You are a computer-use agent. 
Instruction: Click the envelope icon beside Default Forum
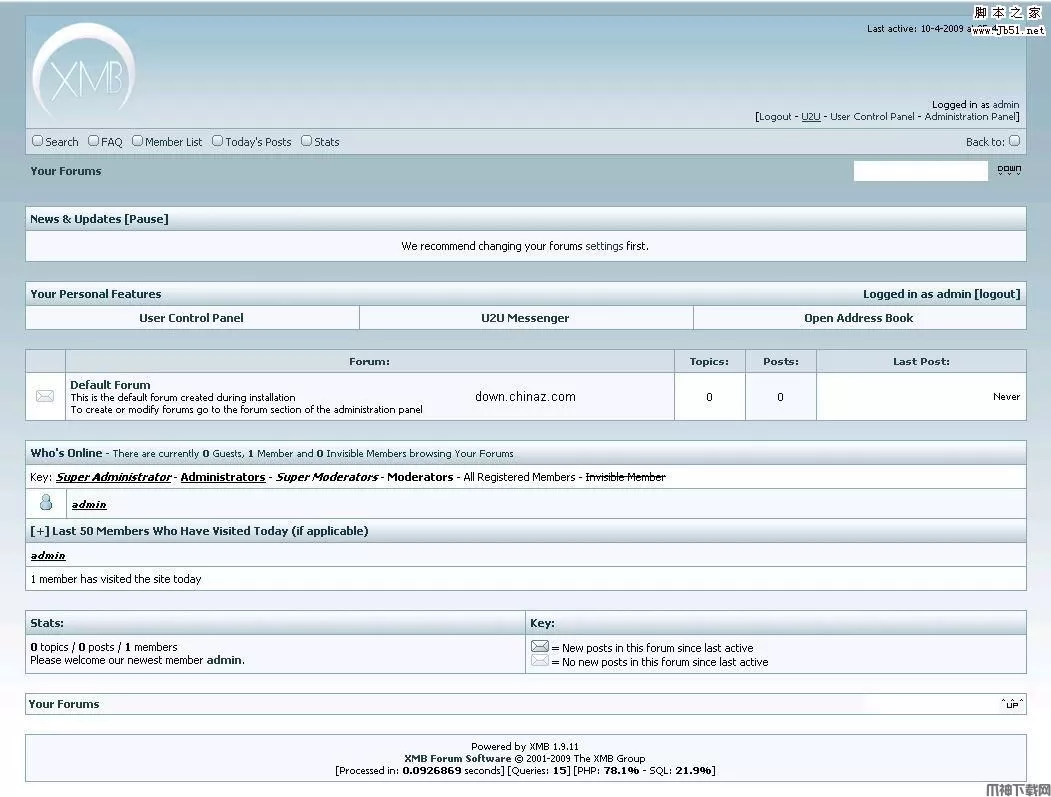(x=45, y=396)
